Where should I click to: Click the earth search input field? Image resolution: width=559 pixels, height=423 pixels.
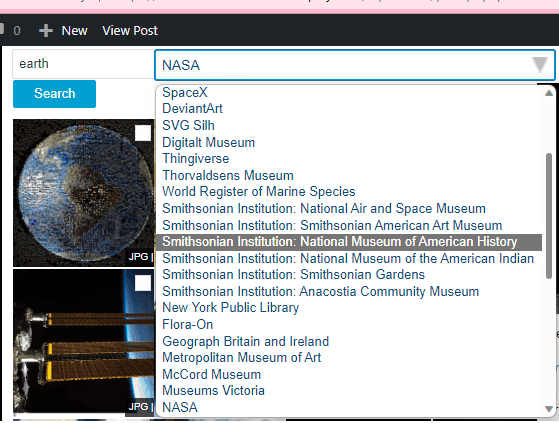(83, 64)
